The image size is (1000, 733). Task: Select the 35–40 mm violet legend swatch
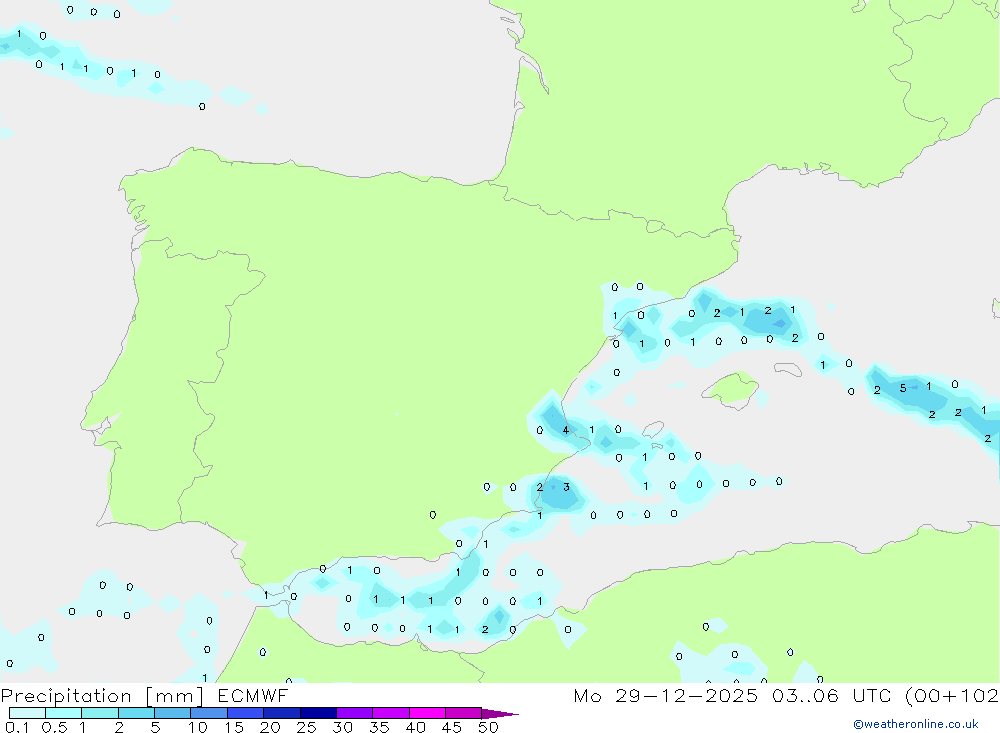pyautogui.click(x=391, y=713)
